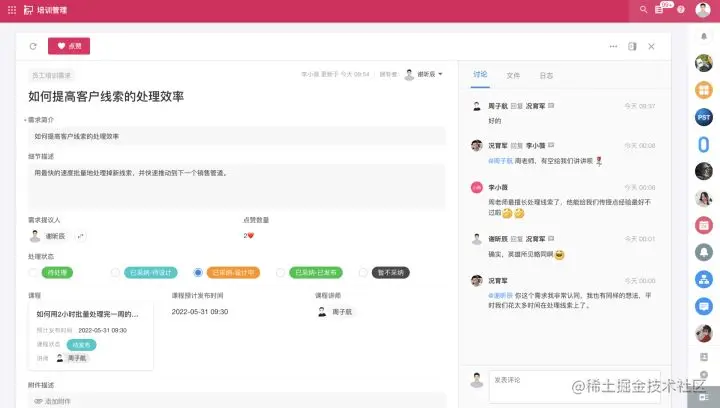
Task: Click the page title 如何提高客户线索的处理效率
Action: [x=106, y=96]
